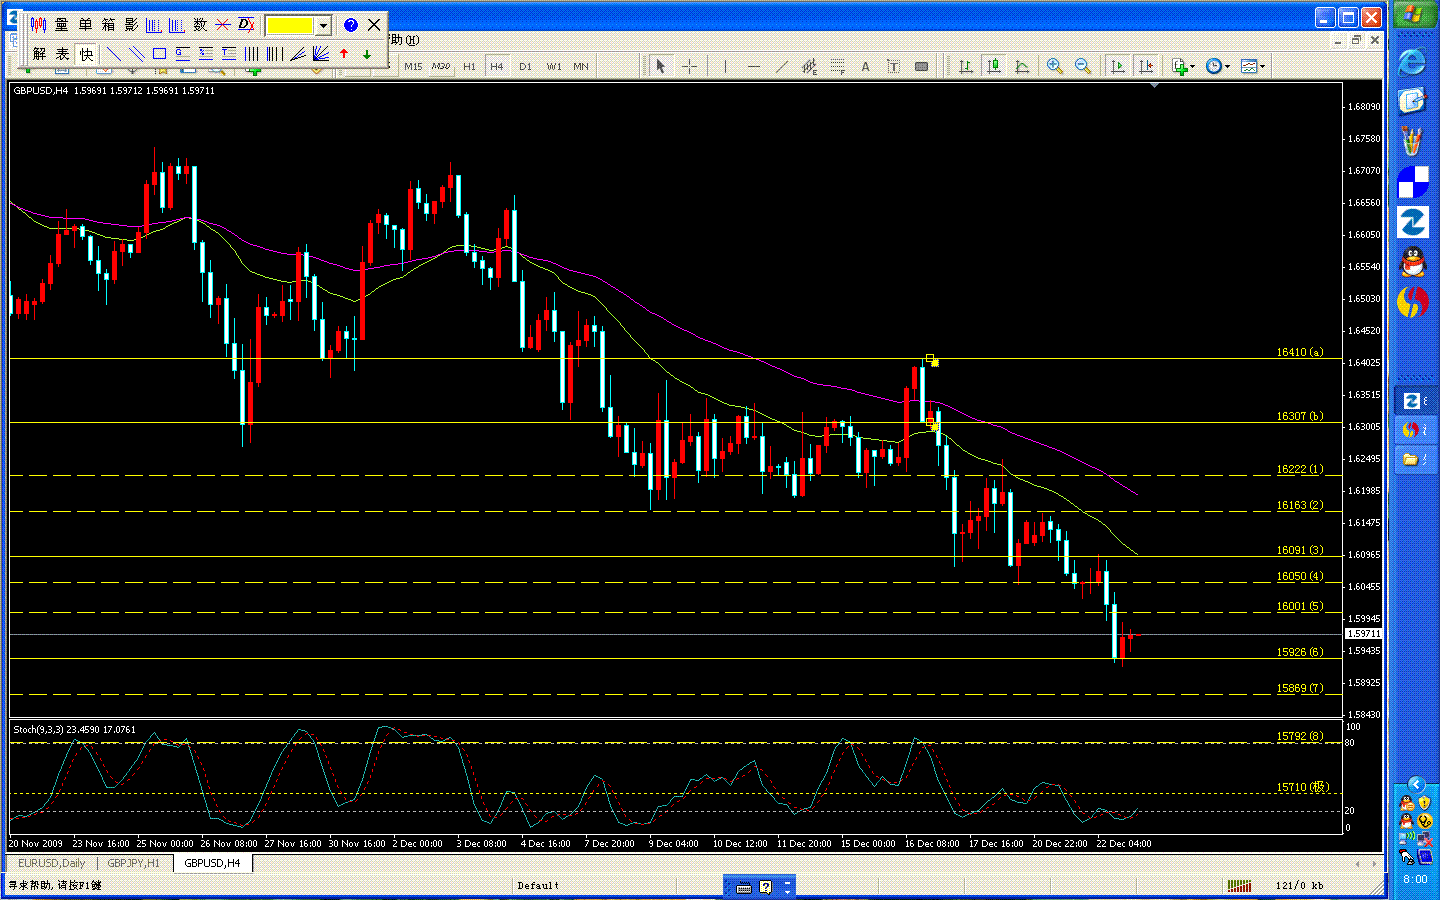The image size is (1440, 900).
Task: Click the 箱 button on floating toolbar
Action: coord(108,25)
